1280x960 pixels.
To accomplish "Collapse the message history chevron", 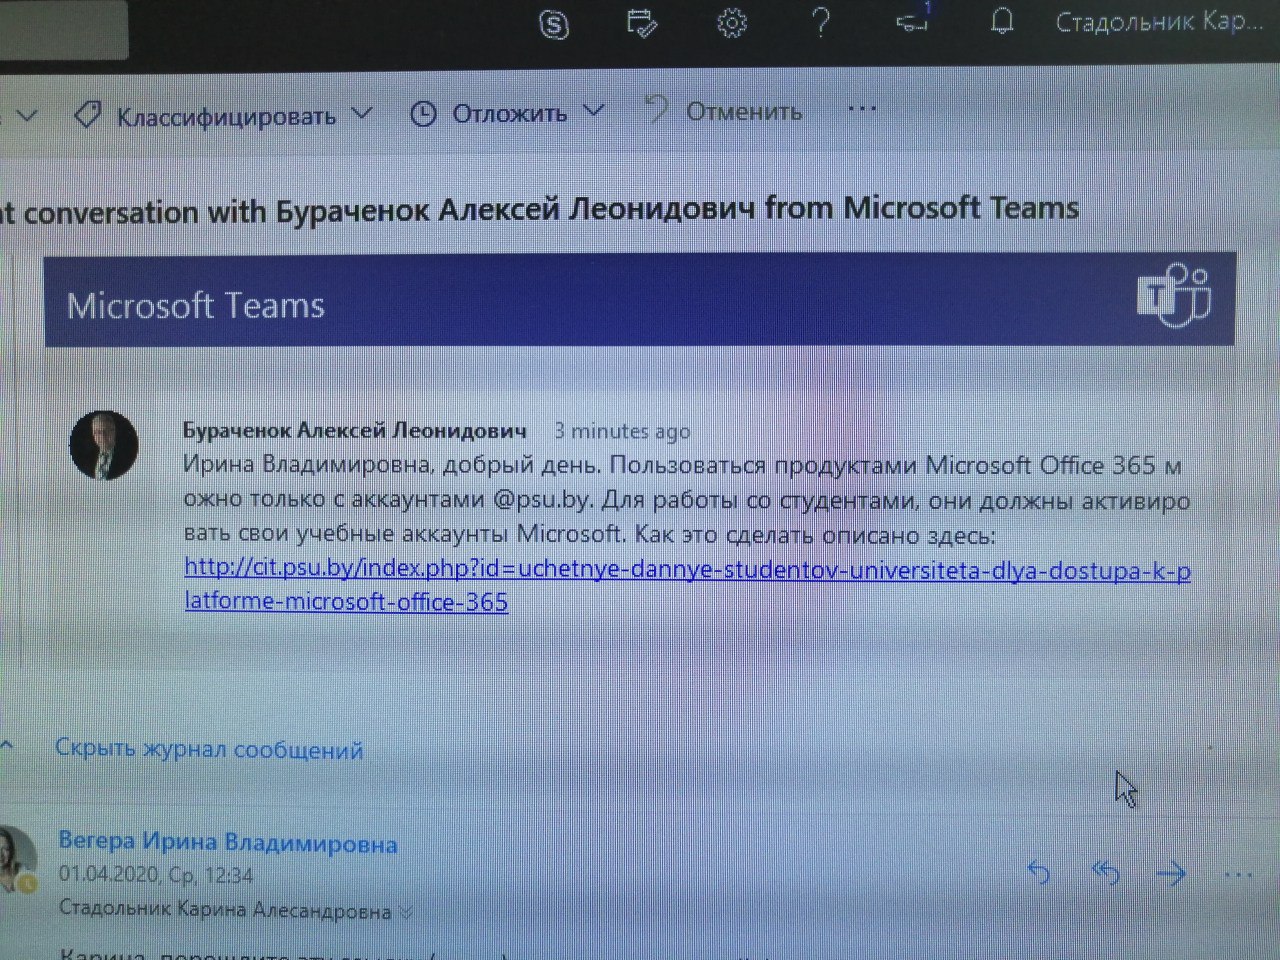I will [x=6, y=746].
